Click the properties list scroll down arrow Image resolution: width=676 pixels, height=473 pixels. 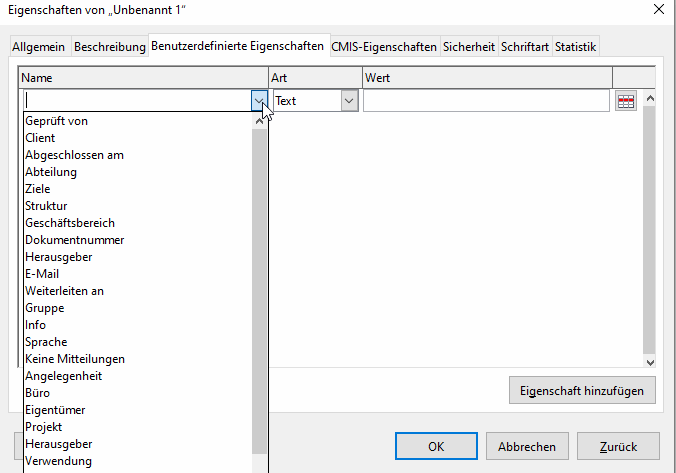point(650,362)
